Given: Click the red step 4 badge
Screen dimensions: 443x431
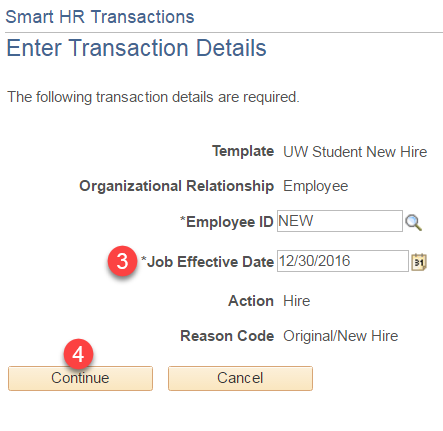Looking at the screenshot, I should coord(78,354).
